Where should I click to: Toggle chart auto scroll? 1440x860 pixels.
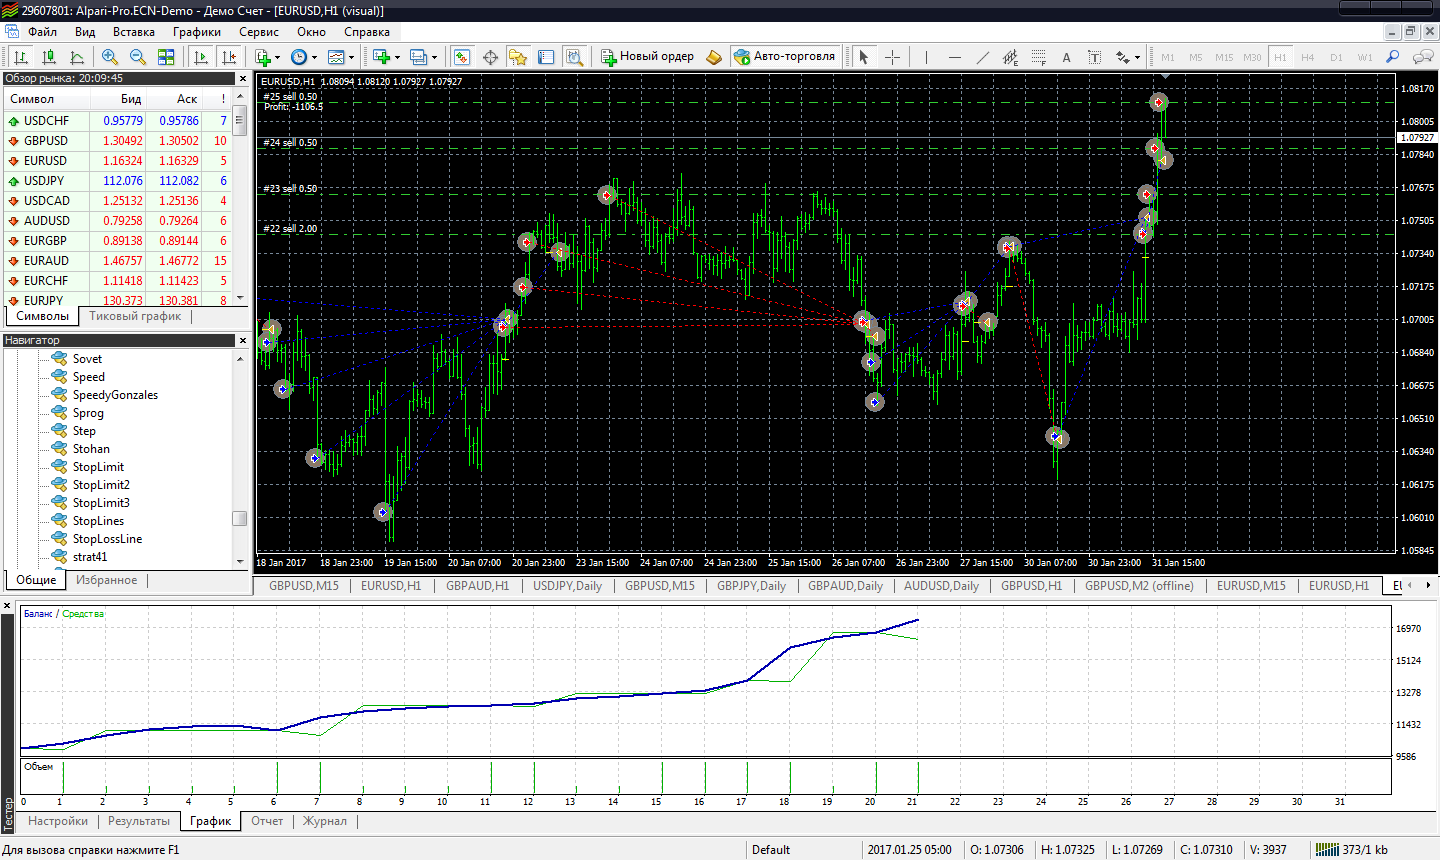[201, 57]
